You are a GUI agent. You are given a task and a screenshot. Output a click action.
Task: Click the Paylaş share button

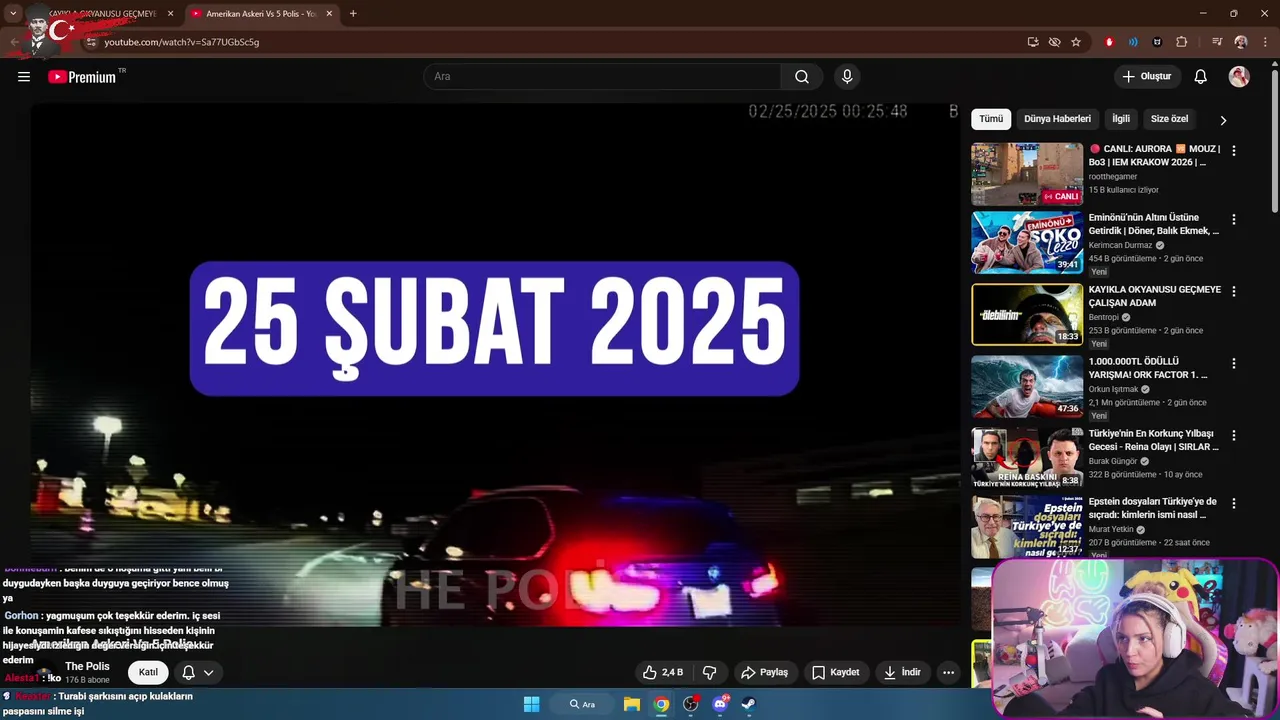(x=764, y=672)
